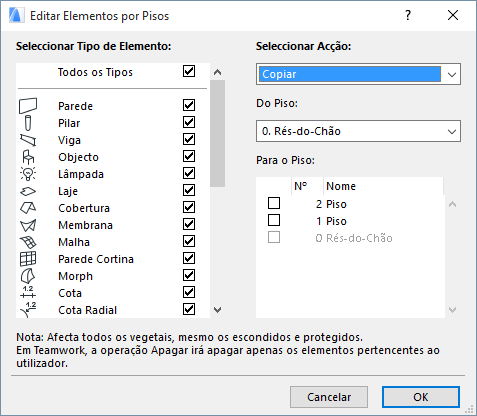Check the 2 Piso destination checkbox
477x416 pixels.
pos(274,203)
